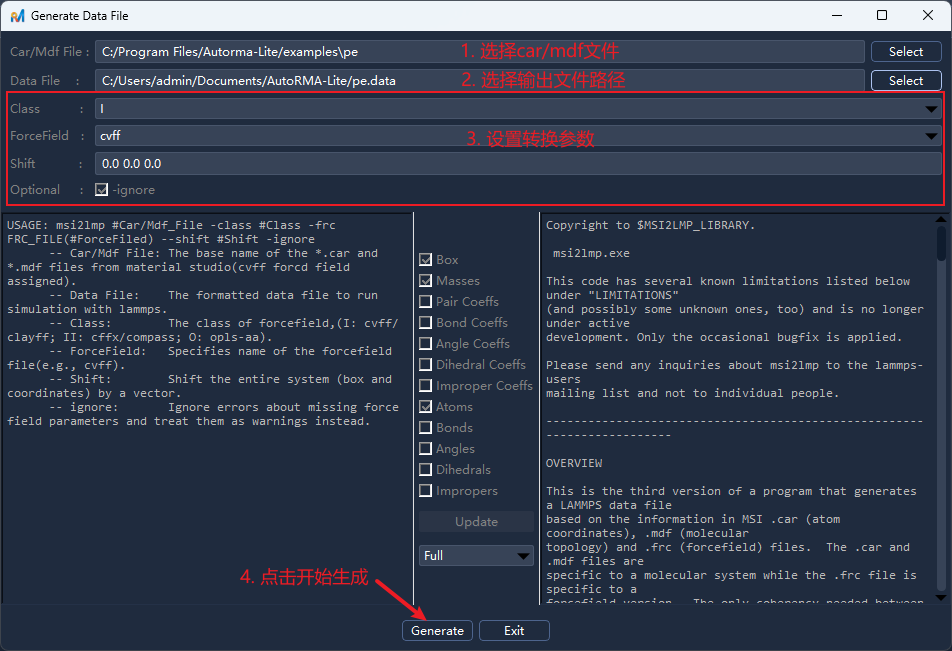Open the Class dropdown
Screen dimensions: 952x651
pyautogui.click(x=518, y=108)
